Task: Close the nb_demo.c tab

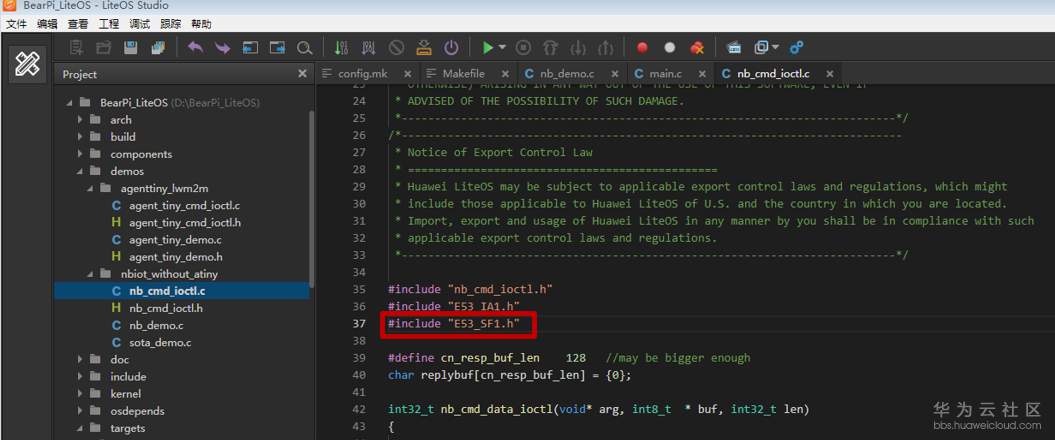Action: click(x=615, y=74)
